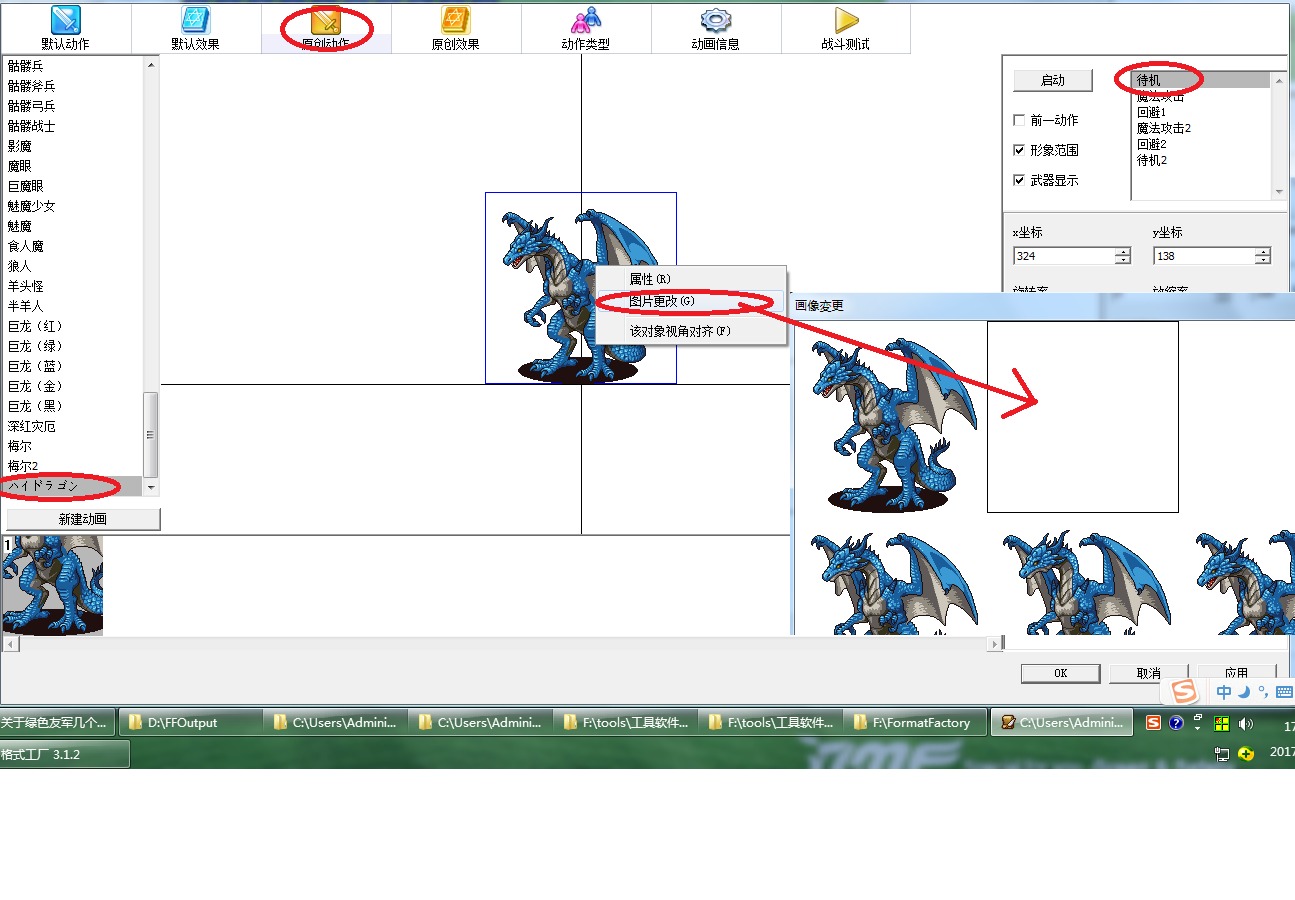
Task: Select 巨龙（蓝） in the monster list
Action: (x=72, y=366)
